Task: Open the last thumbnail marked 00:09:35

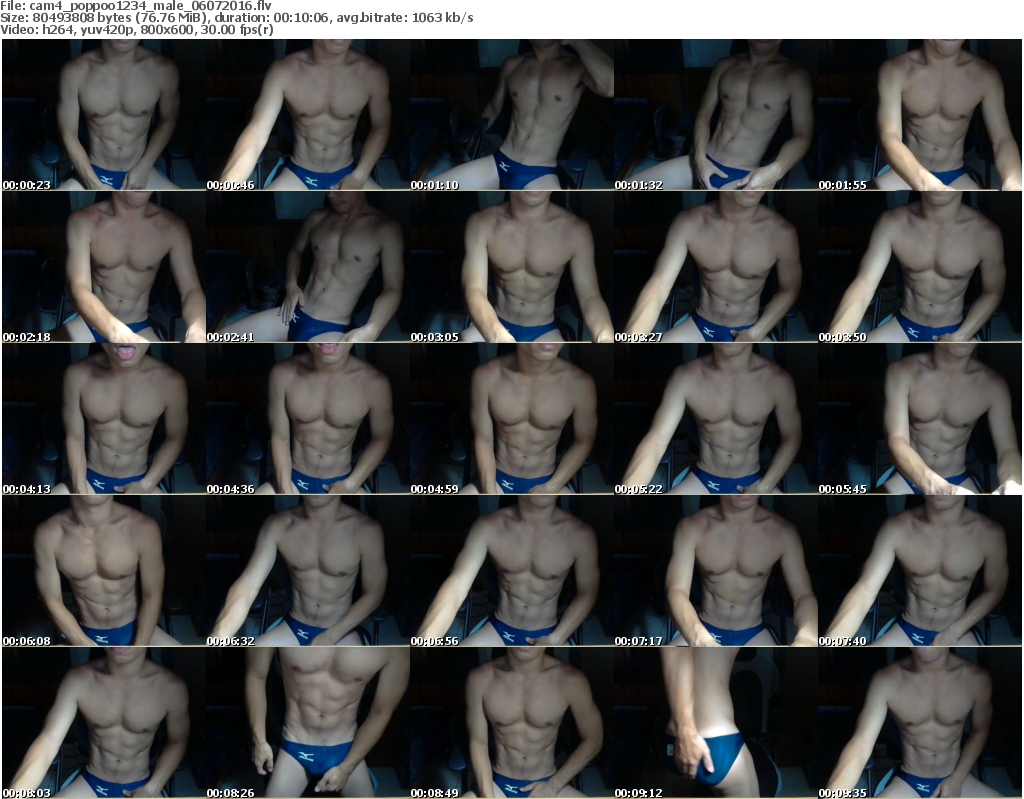Action: click(920, 723)
